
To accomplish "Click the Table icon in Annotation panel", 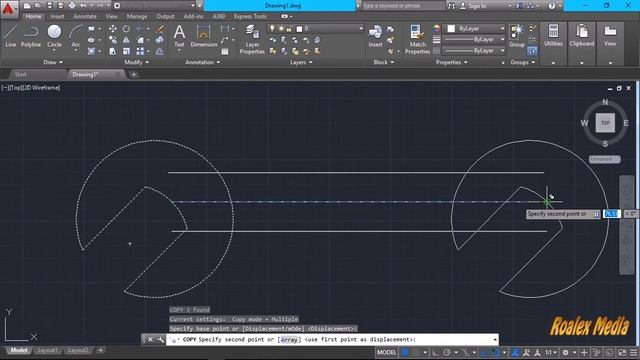I will [225, 51].
